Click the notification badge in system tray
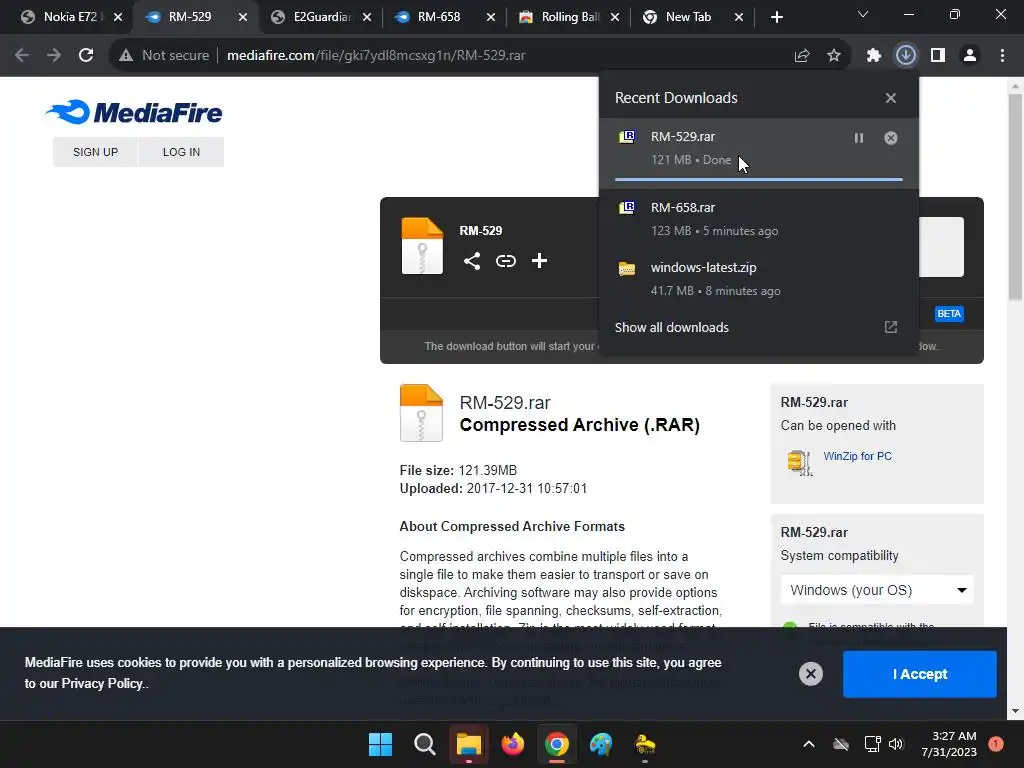The width and height of the screenshot is (1024, 768). point(996,744)
